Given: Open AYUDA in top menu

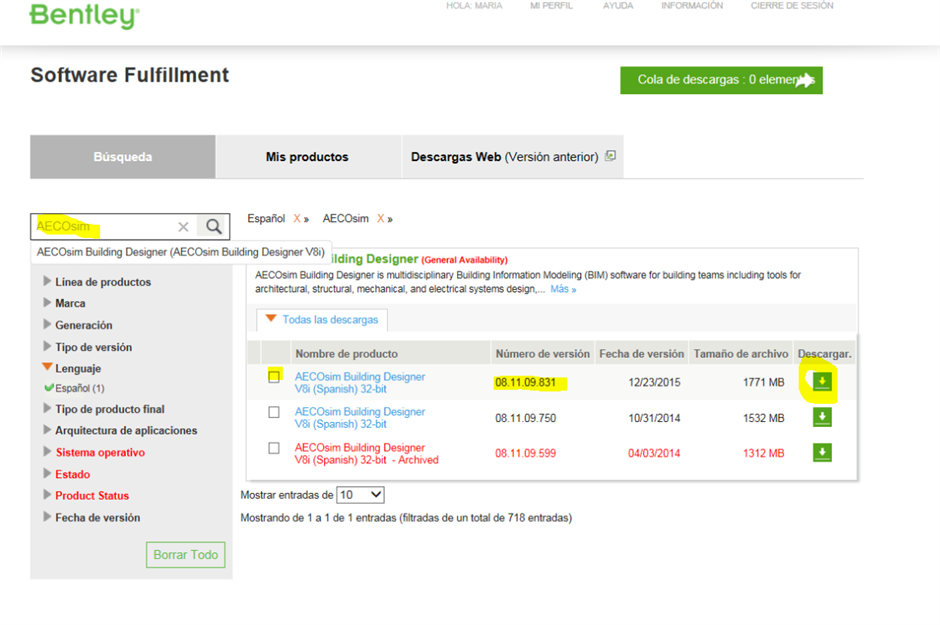Looking at the screenshot, I should pyautogui.click(x=618, y=5).
